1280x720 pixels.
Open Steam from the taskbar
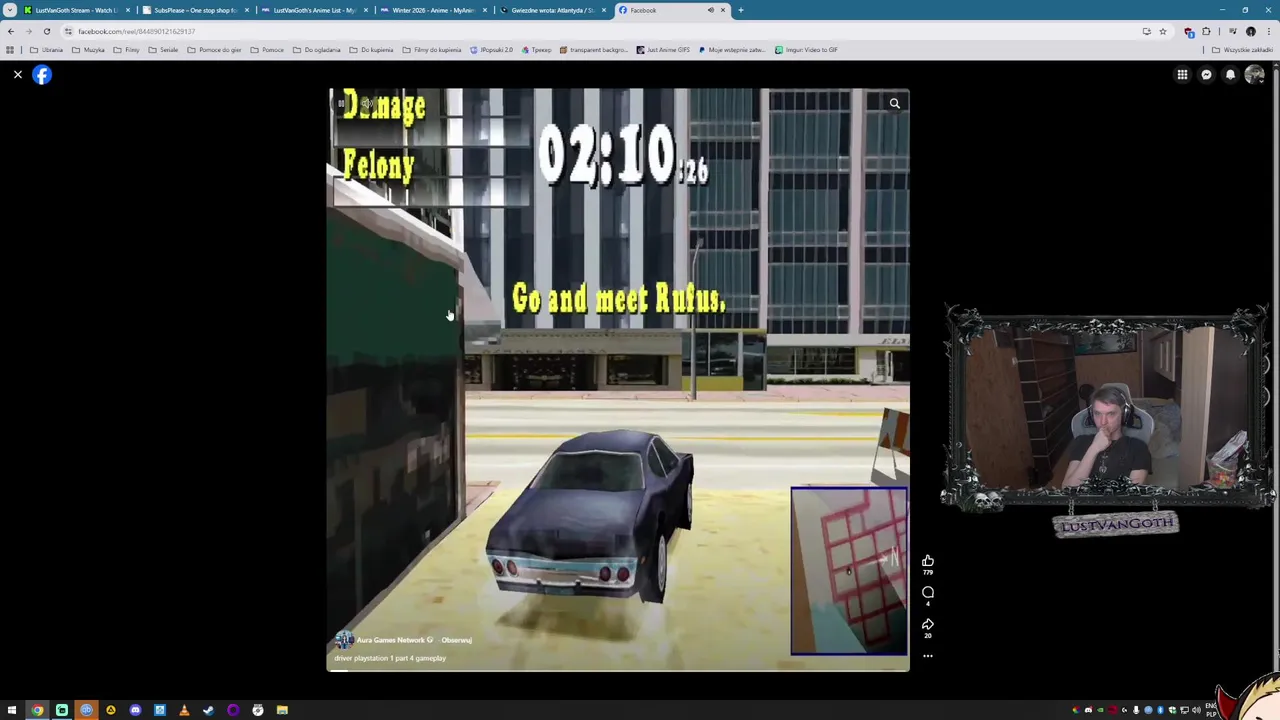(208, 710)
